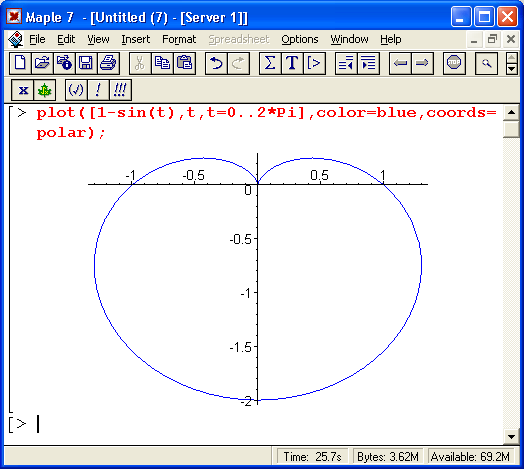The height and width of the screenshot is (469, 524).
Task: Insert execution group with the [> icon
Action: point(314,63)
